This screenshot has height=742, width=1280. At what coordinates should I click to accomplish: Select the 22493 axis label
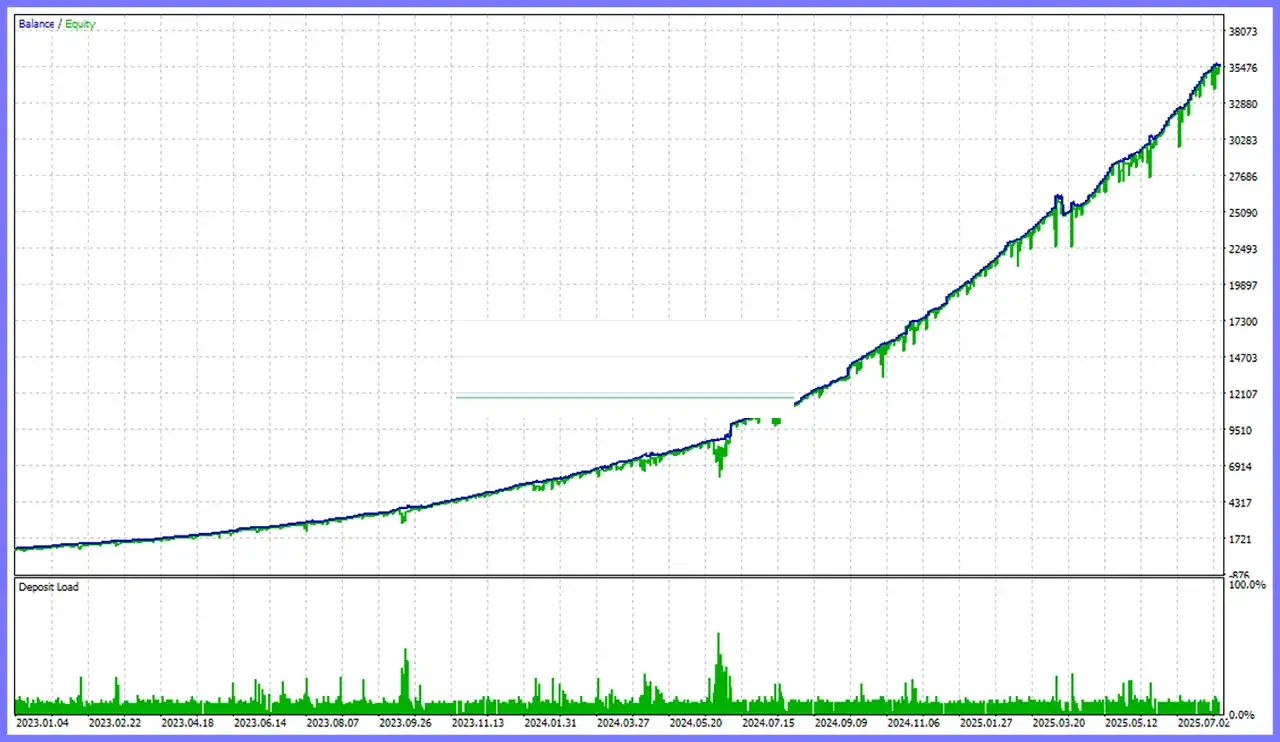click(x=1245, y=250)
